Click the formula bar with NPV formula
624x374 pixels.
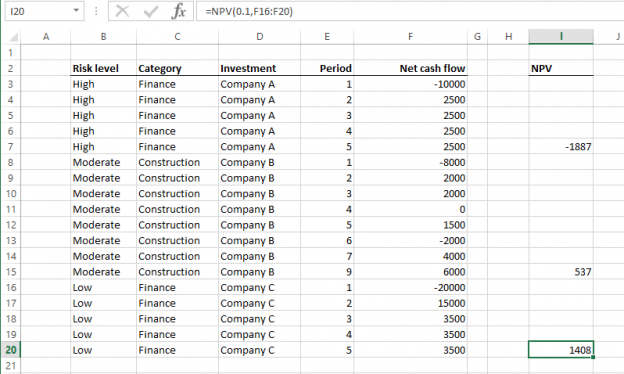(410, 11)
